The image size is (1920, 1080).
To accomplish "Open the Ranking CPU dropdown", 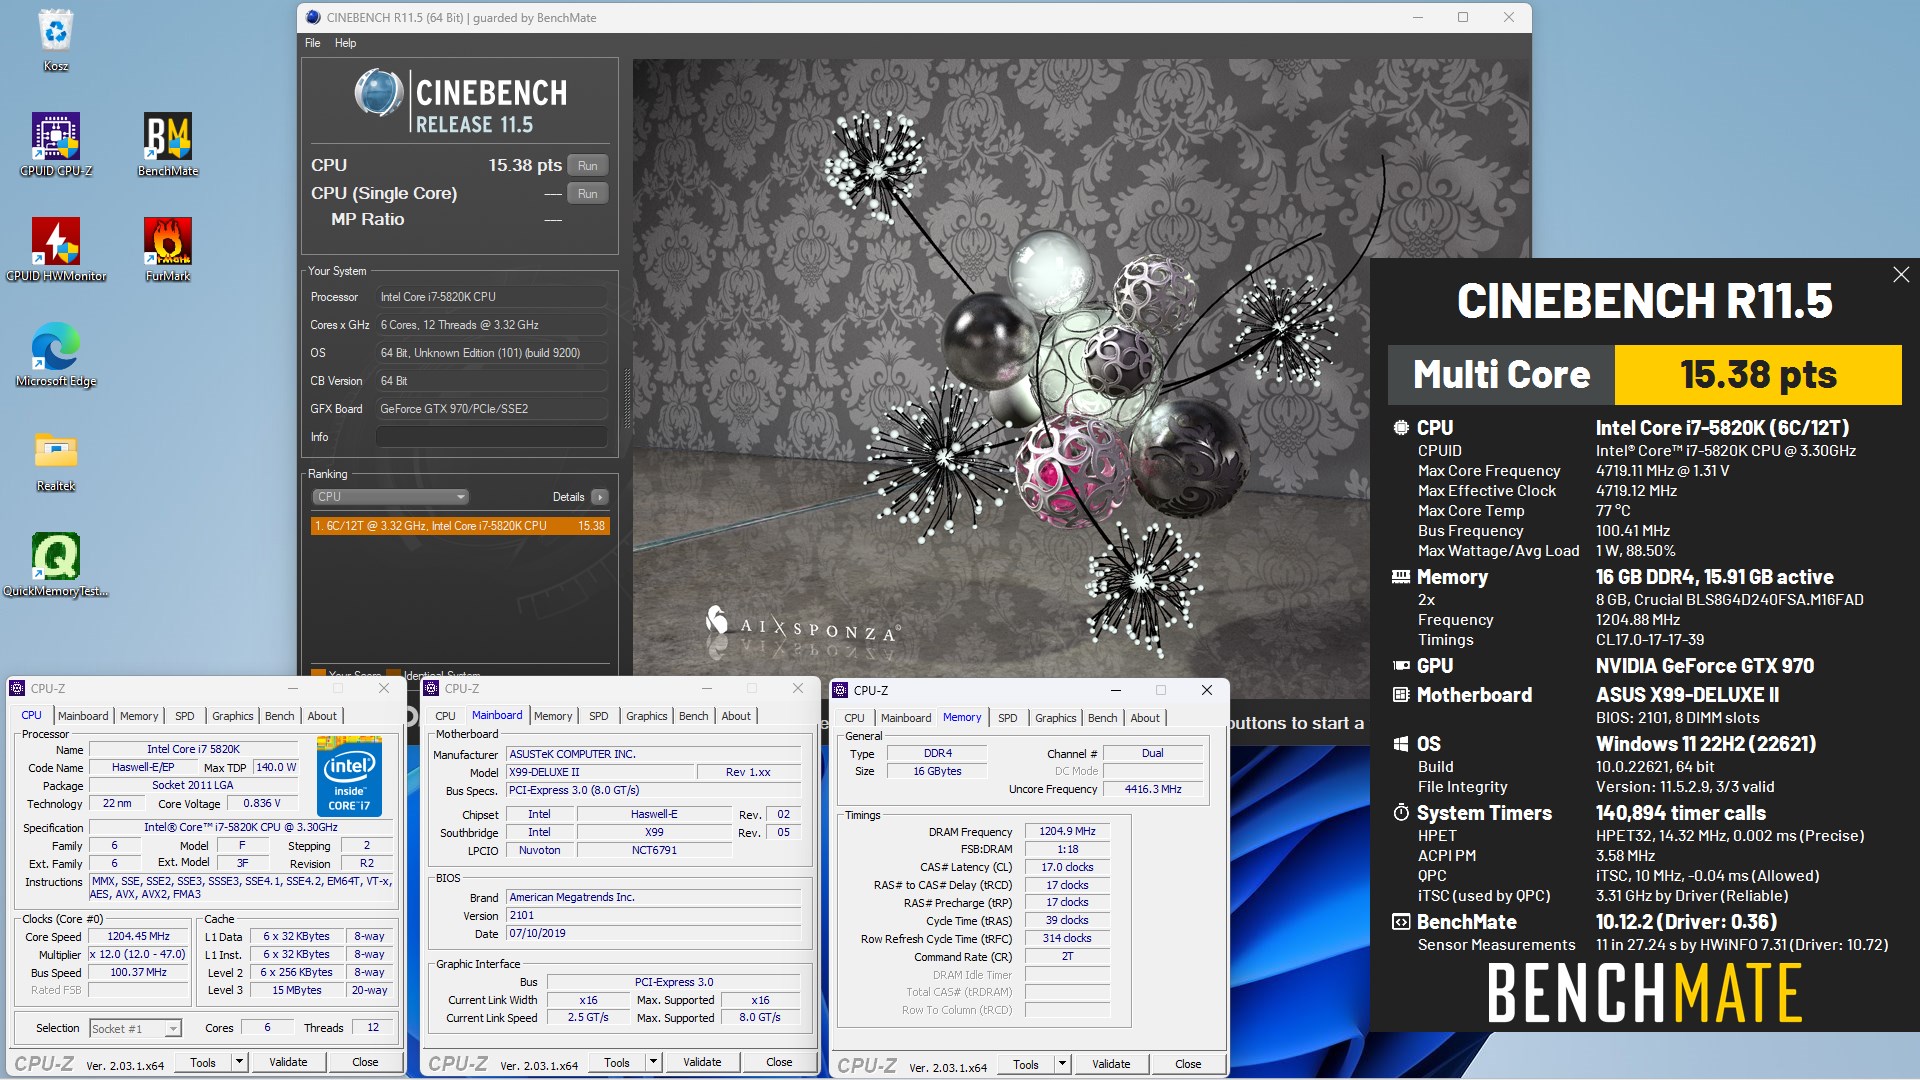I will tap(390, 497).
